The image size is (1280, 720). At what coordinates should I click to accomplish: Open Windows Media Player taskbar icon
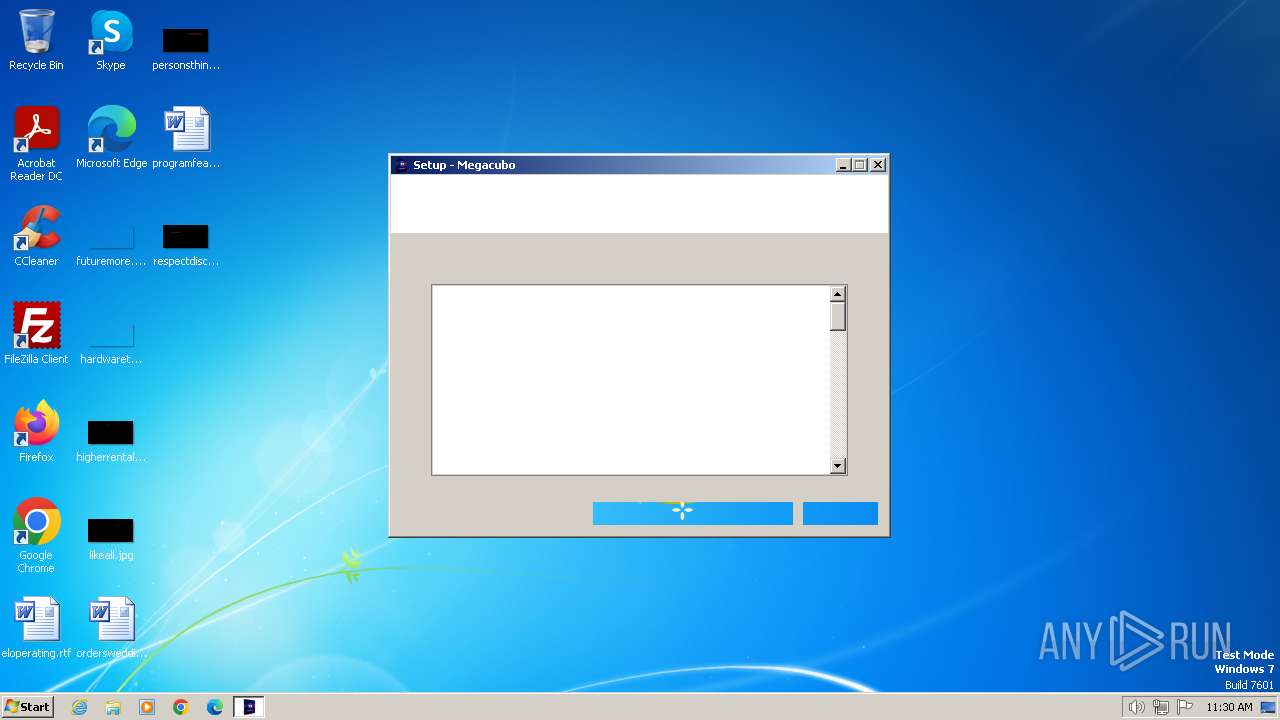[x=147, y=707]
